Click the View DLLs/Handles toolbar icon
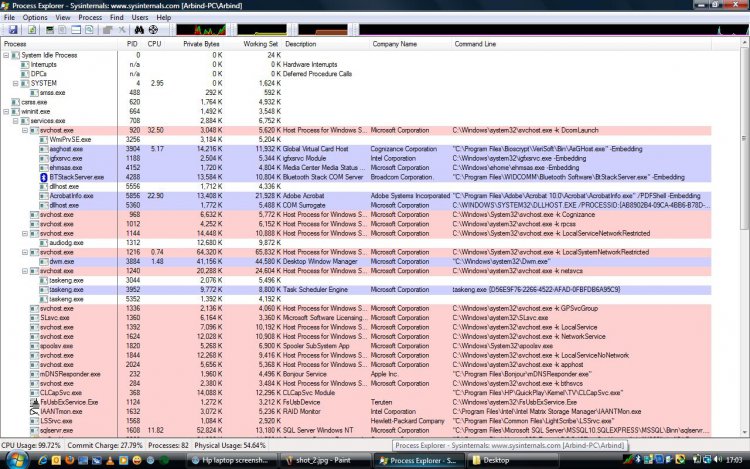This screenshot has height=469, width=750. (x=89, y=30)
